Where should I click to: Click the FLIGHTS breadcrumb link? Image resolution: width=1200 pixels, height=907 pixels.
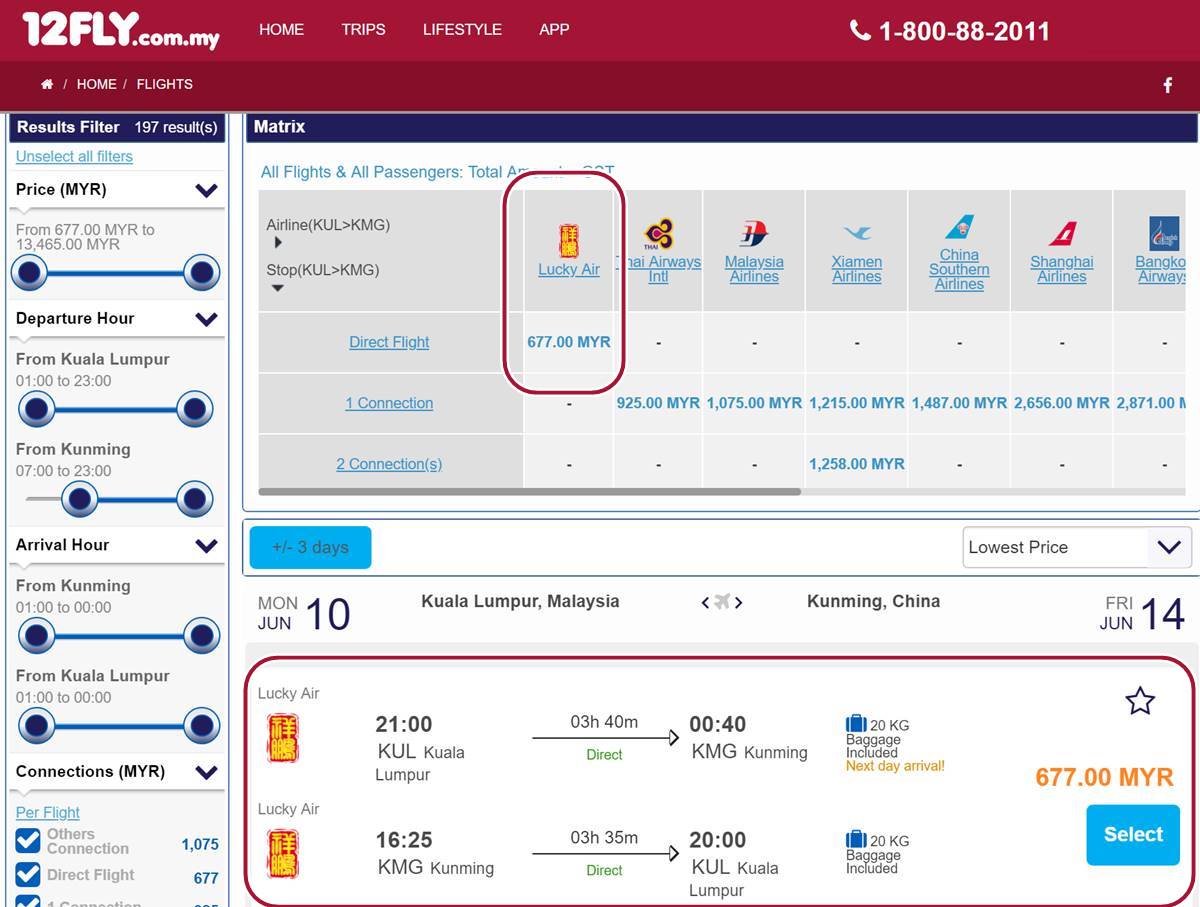pyautogui.click(x=165, y=84)
